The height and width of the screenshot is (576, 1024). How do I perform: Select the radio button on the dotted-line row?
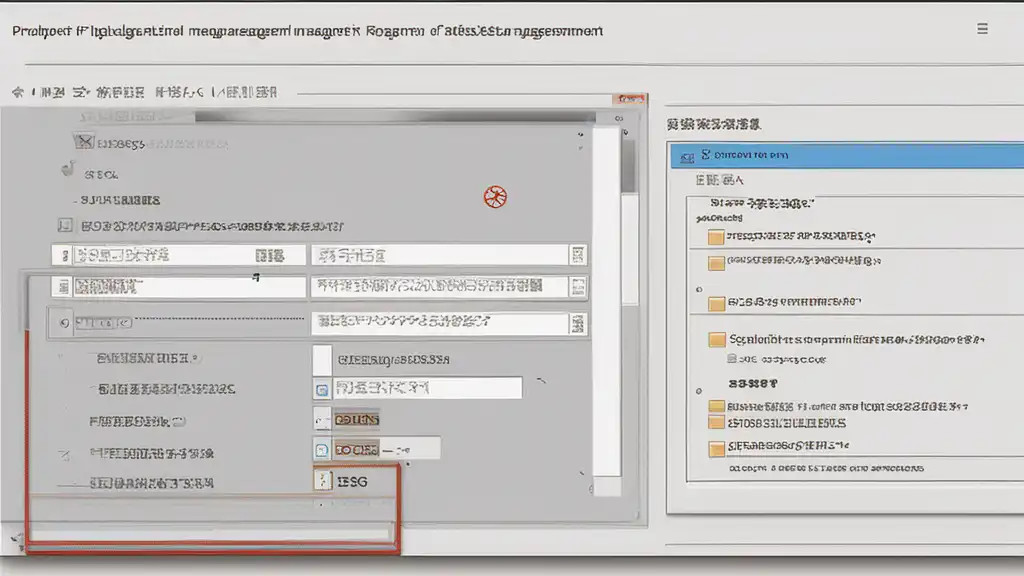pos(64,323)
